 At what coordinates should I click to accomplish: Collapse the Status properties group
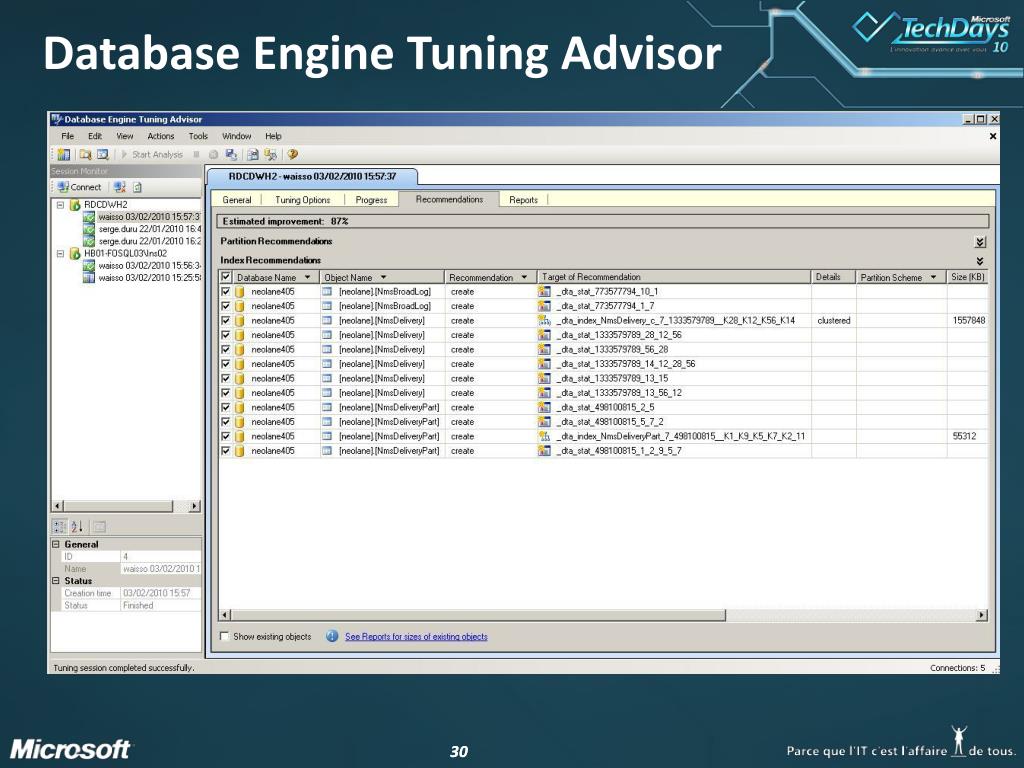[x=56, y=581]
